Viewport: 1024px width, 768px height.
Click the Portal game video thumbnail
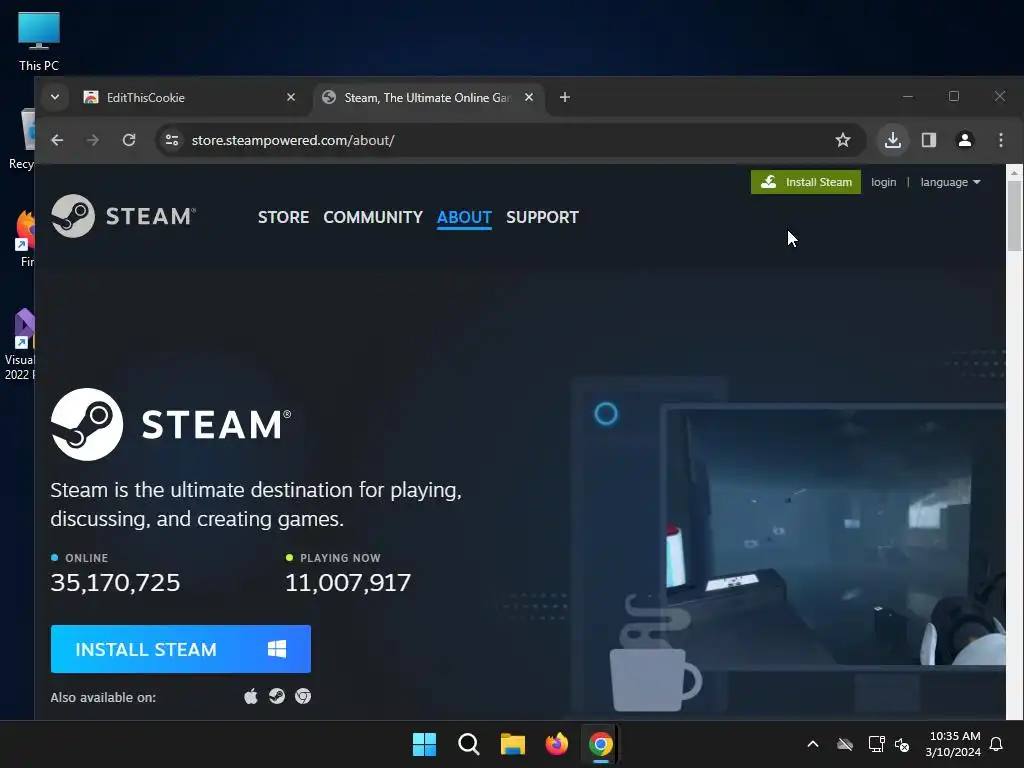(836, 536)
